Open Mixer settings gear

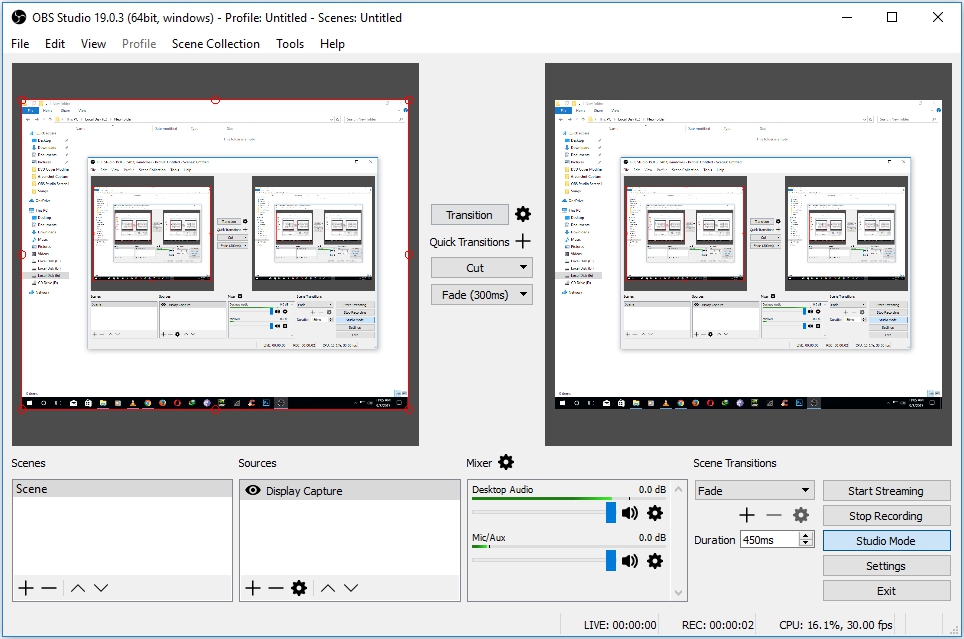click(505, 462)
